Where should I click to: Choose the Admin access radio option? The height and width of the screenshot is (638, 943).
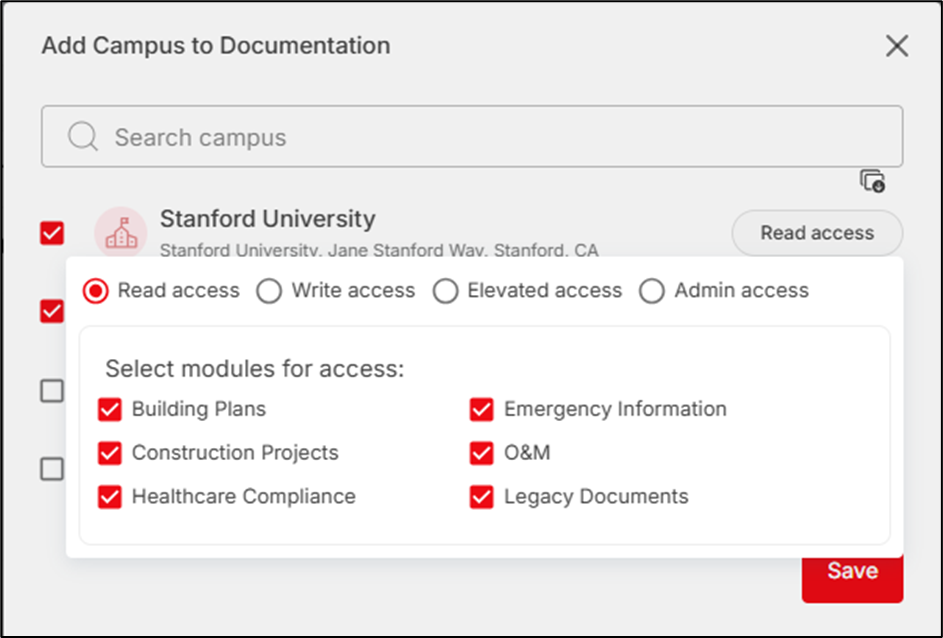[x=652, y=291]
